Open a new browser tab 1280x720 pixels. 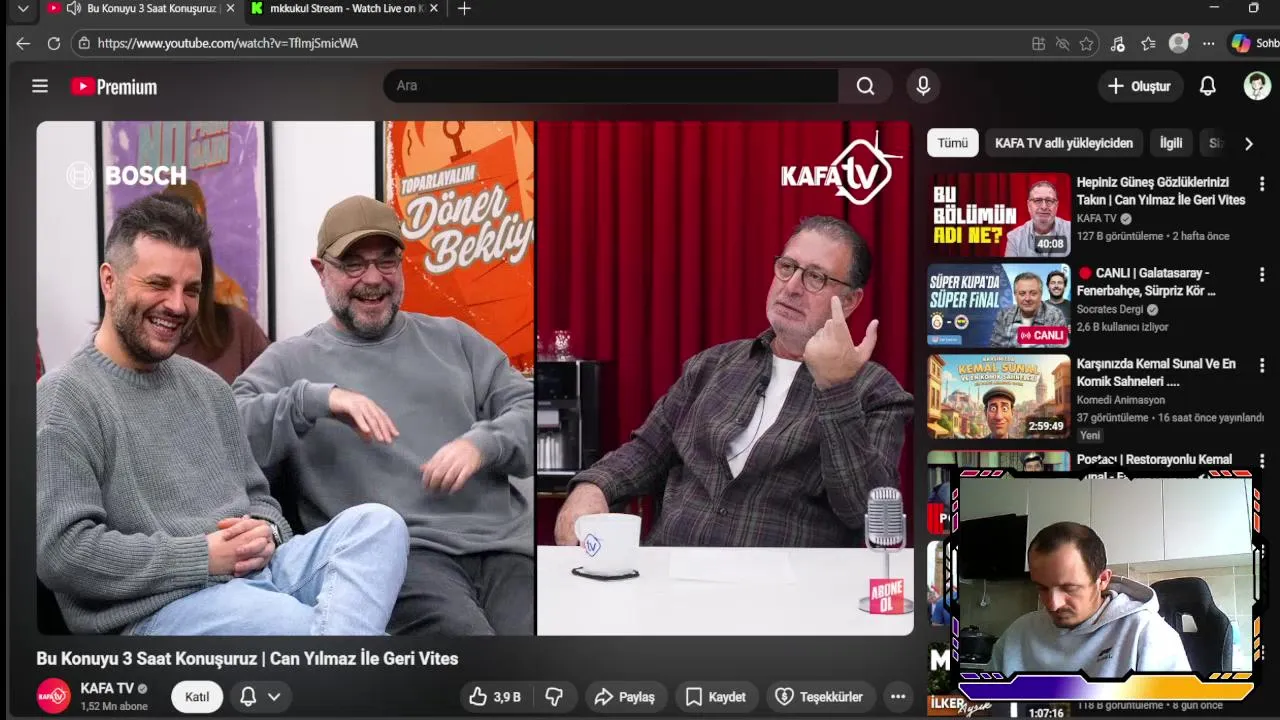point(464,9)
